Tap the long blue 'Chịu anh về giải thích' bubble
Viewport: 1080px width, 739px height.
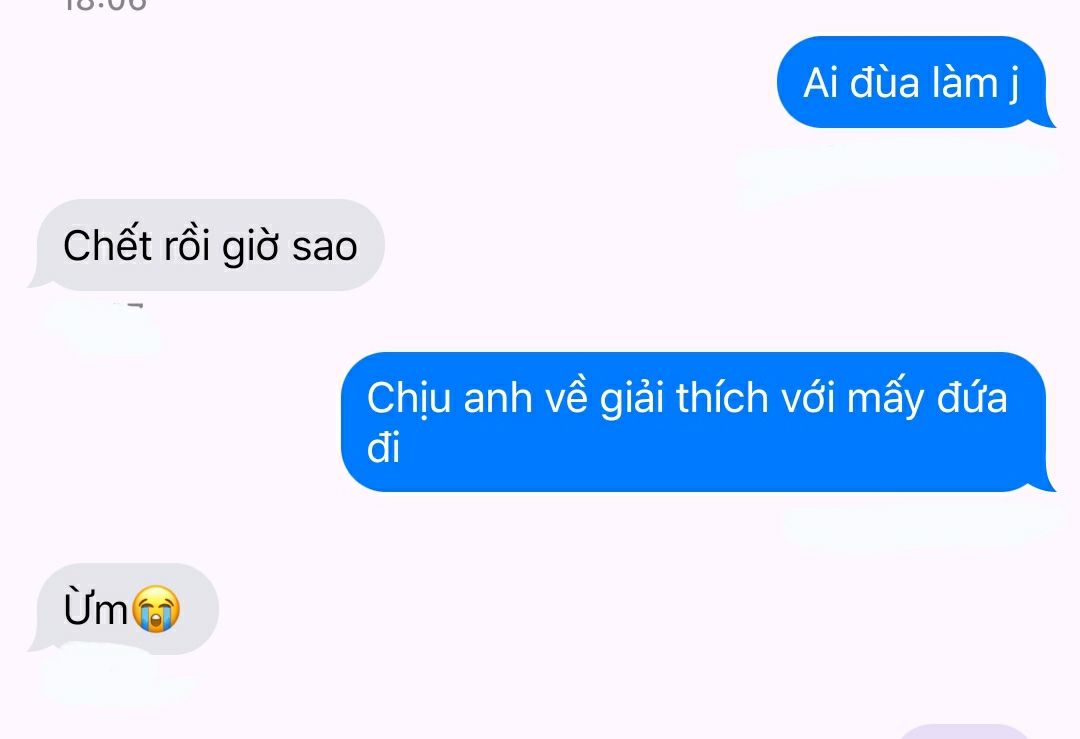click(x=694, y=421)
